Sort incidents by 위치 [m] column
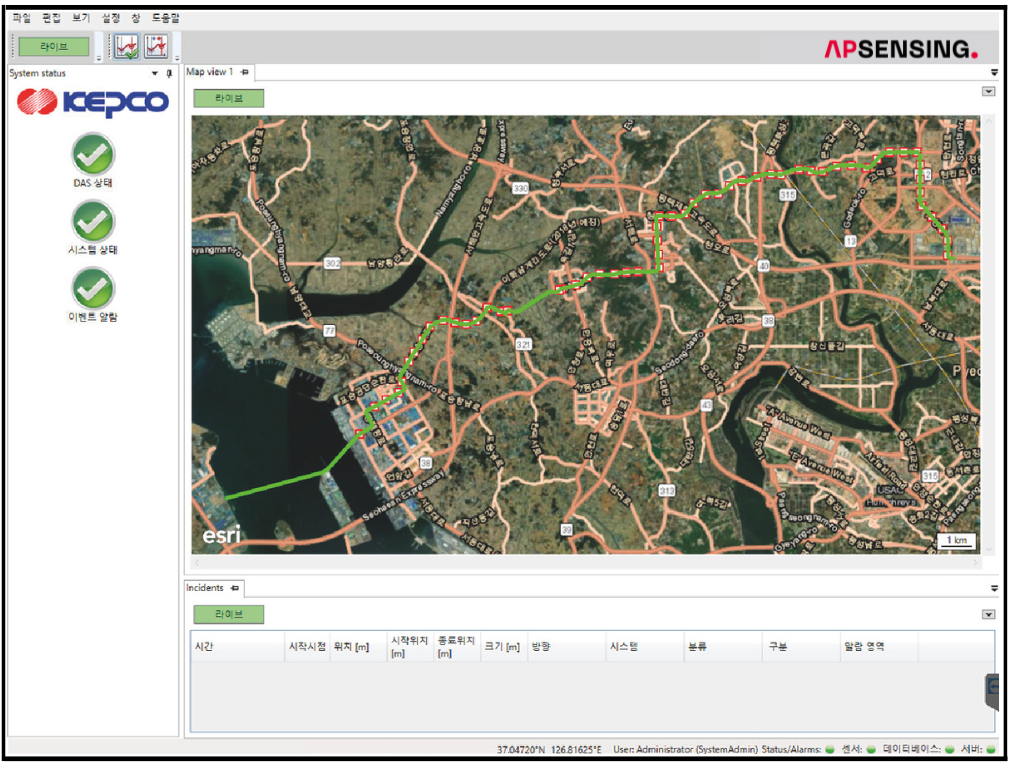This screenshot has height=768, width=1012. coord(358,647)
